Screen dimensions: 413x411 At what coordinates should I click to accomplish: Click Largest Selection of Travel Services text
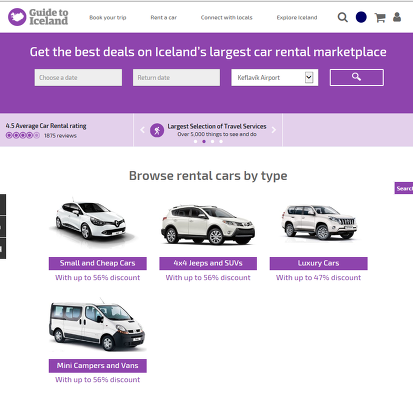click(217, 126)
